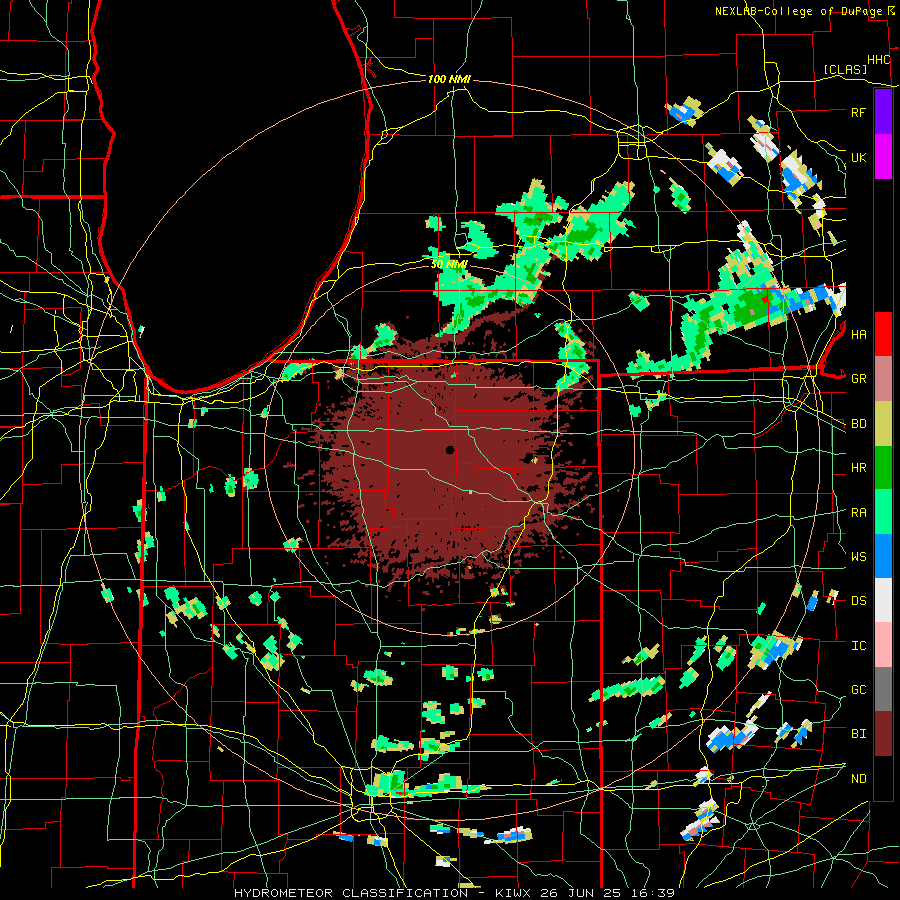Click the DS white legend swatch
900x900 pixels.
883,600
